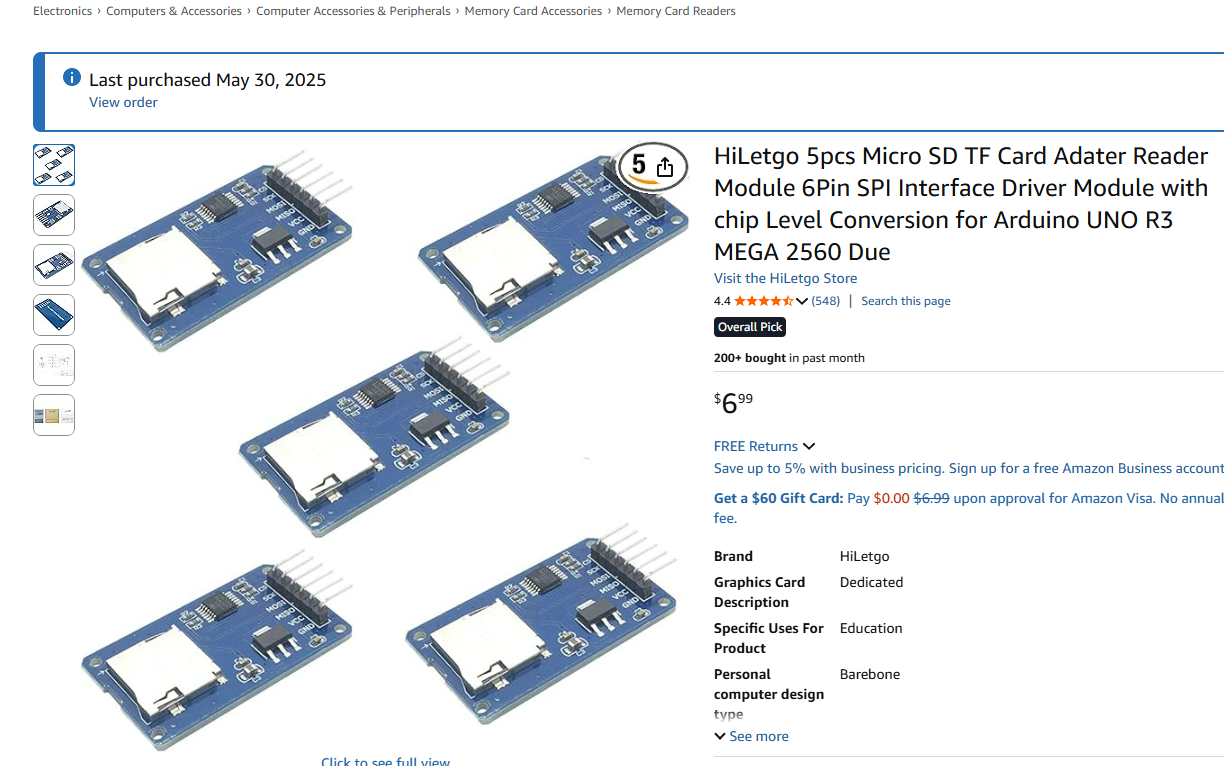The image size is (1224, 766).
Task: Open the 548 reviews count link
Action: pos(825,301)
